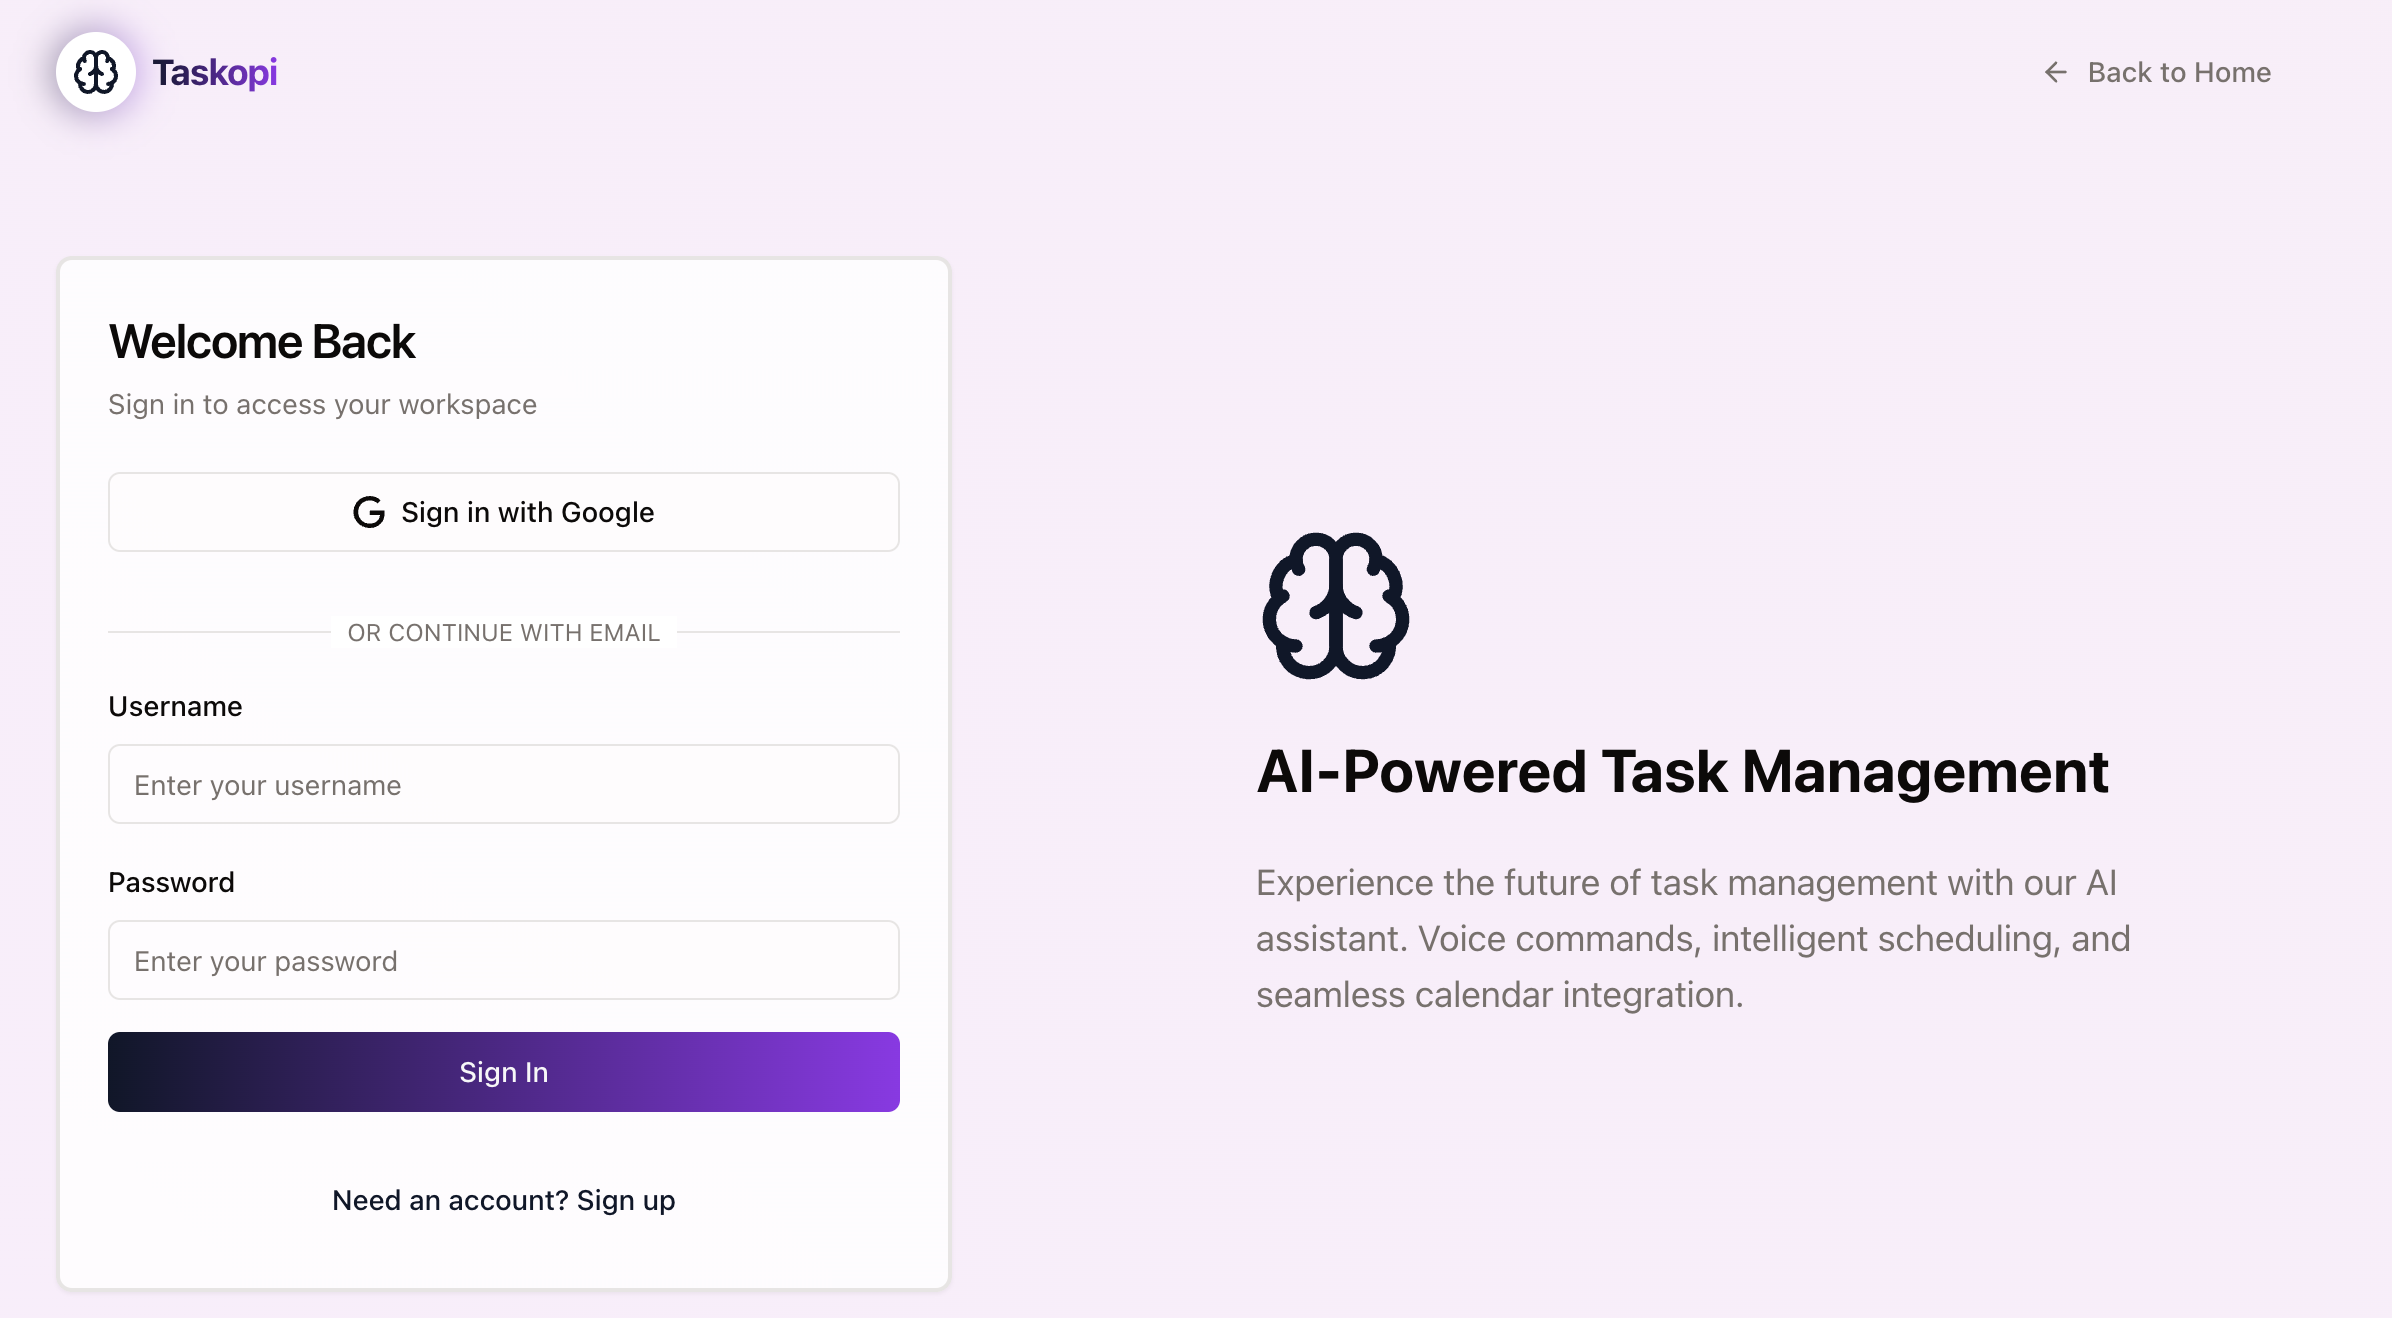This screenshot has height=1318, width=2392.
Task: Click the divider line right of WITH EMAIL
Action: pyautogui.click(x=788, y=632)
